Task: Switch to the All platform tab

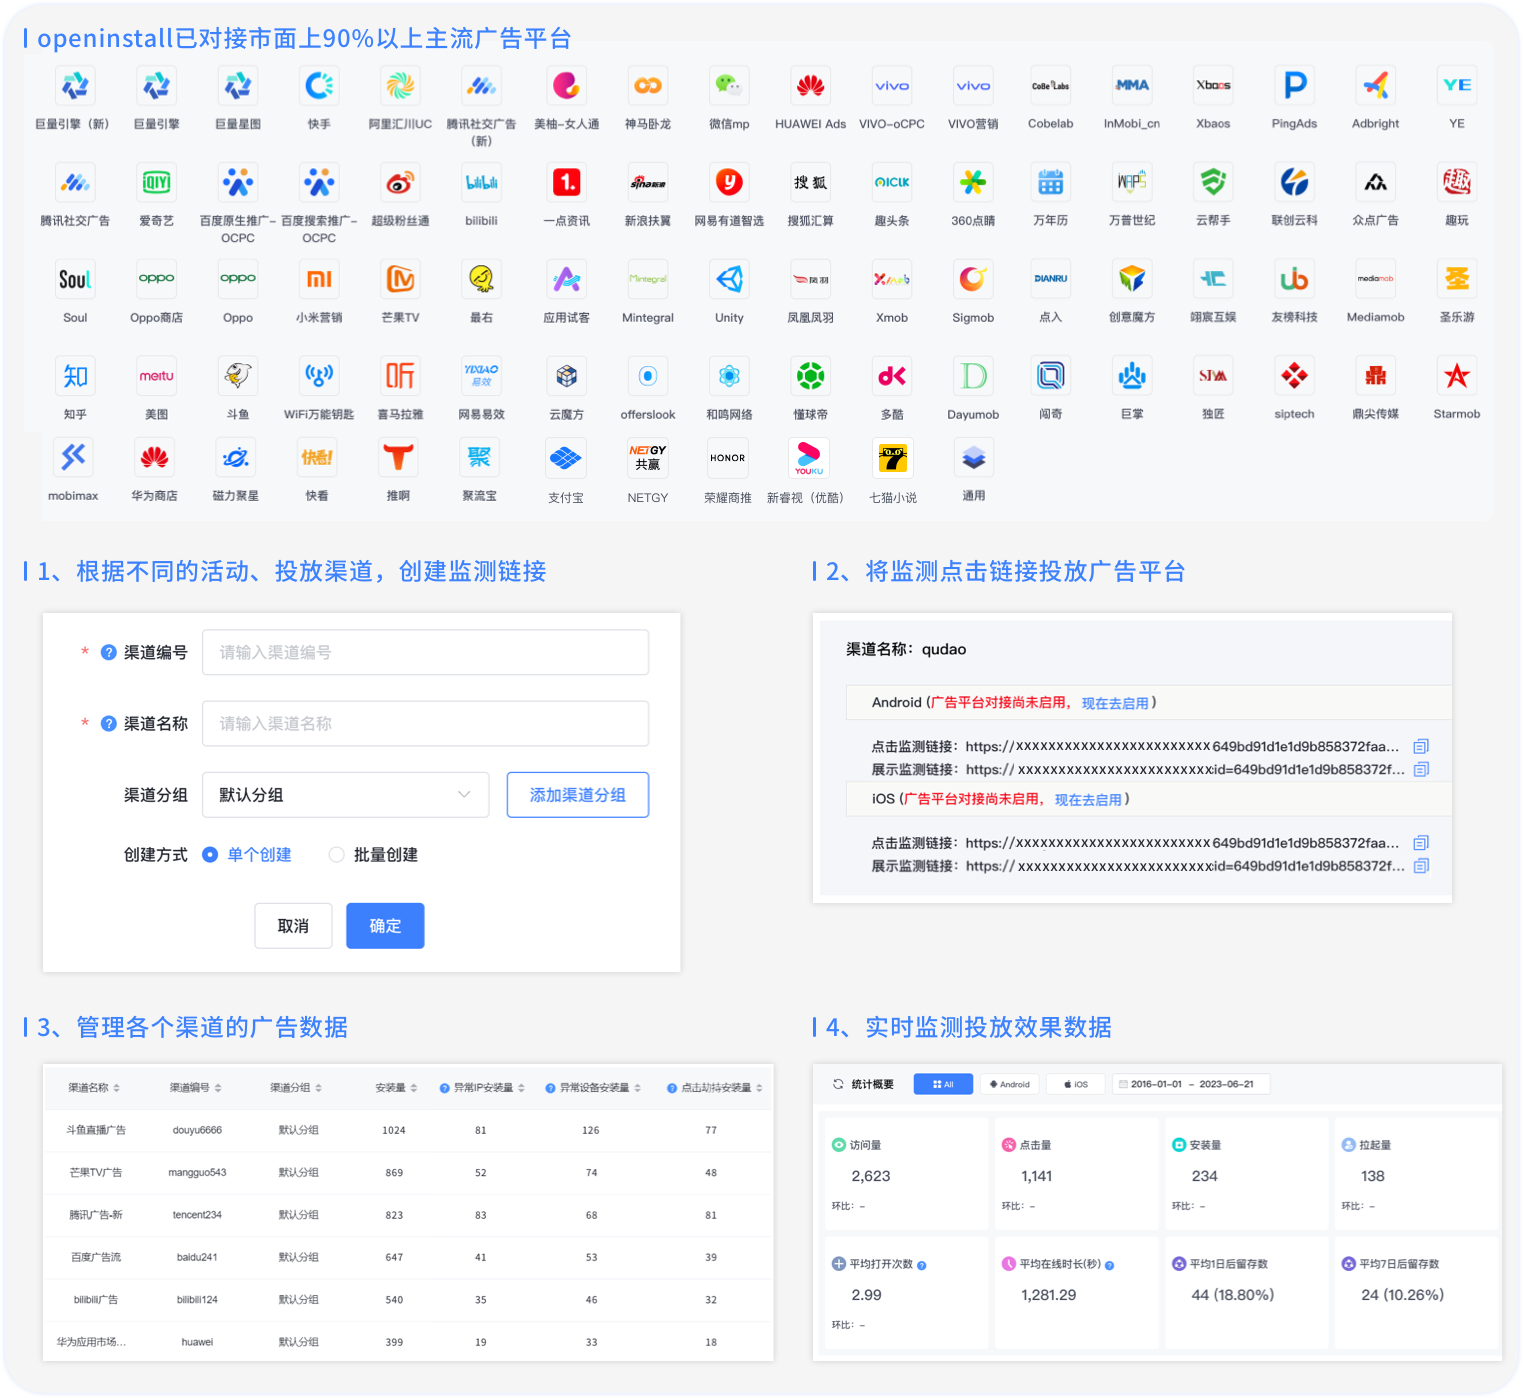Action: (943, 1084)
